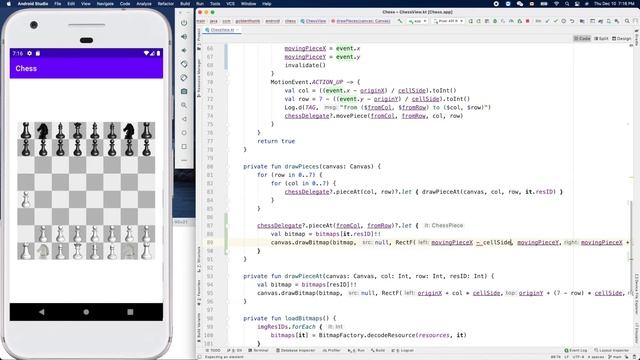Click emulator volume down button
Screen dimensions: 640x360
[x=184, y=50]
